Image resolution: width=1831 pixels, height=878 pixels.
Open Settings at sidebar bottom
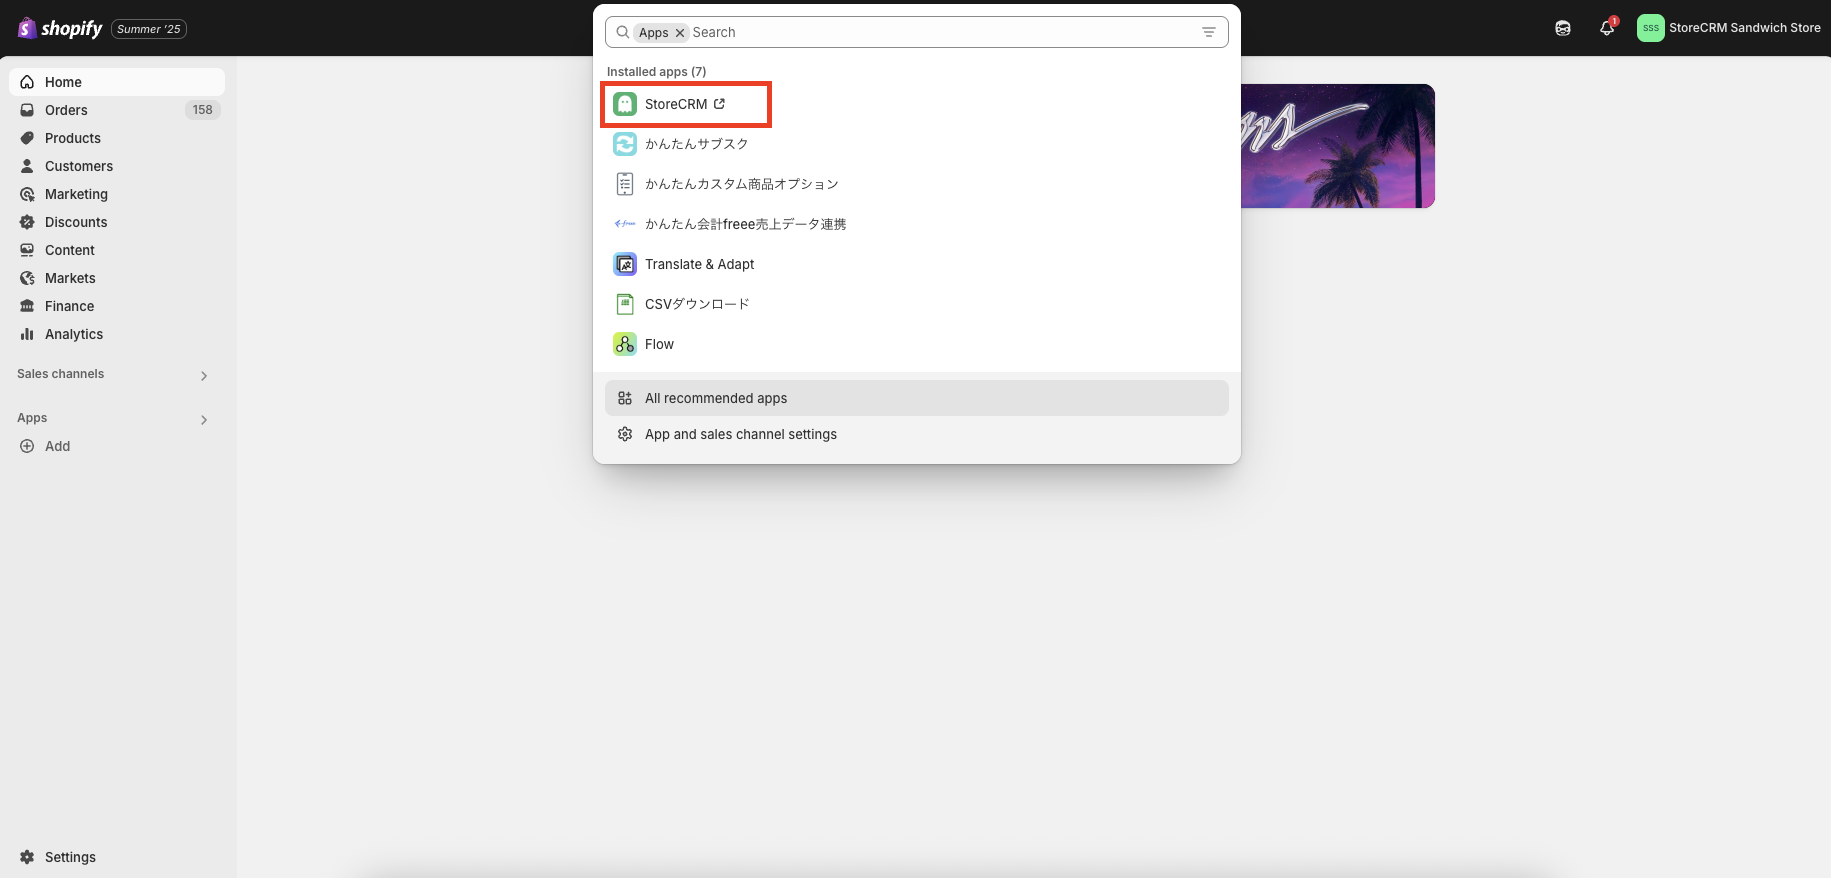tap(117, 857)
